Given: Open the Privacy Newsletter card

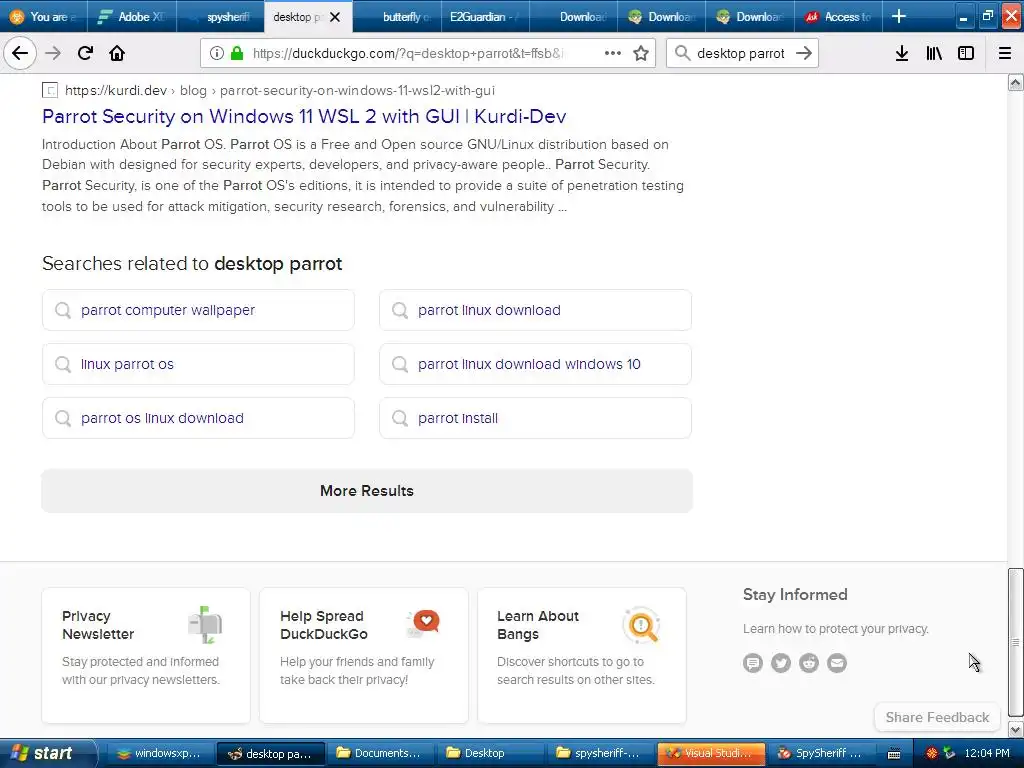Looking at the screenshot, I should point(146,655).
